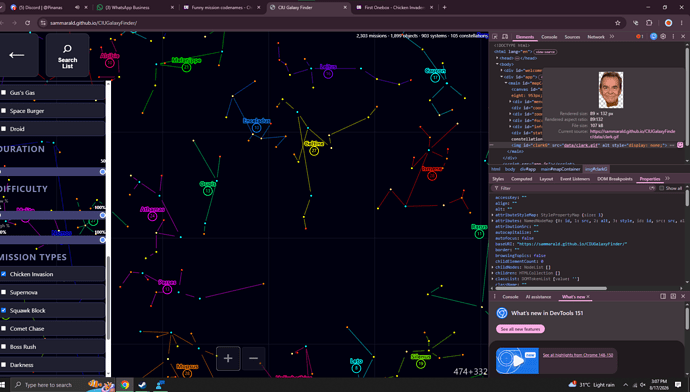Image resolution: width=690 pixels, height=392 pixels.
Task: Toggle the device toolbar icon in DevTools
Action: click(x=505, y=37)
